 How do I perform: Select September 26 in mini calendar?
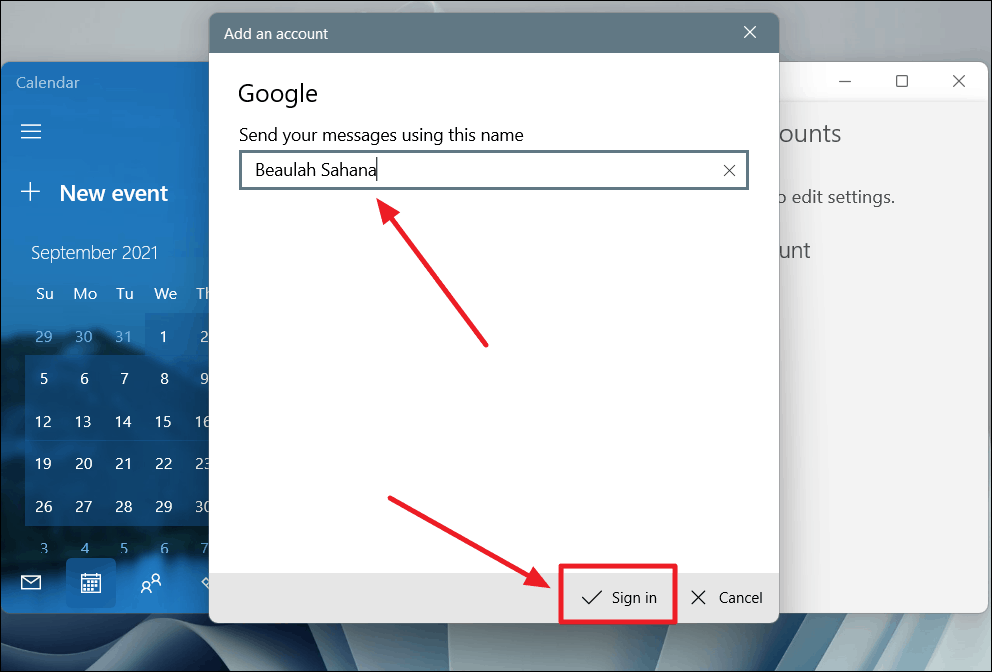pyautogui.click(x=44, y=506)
